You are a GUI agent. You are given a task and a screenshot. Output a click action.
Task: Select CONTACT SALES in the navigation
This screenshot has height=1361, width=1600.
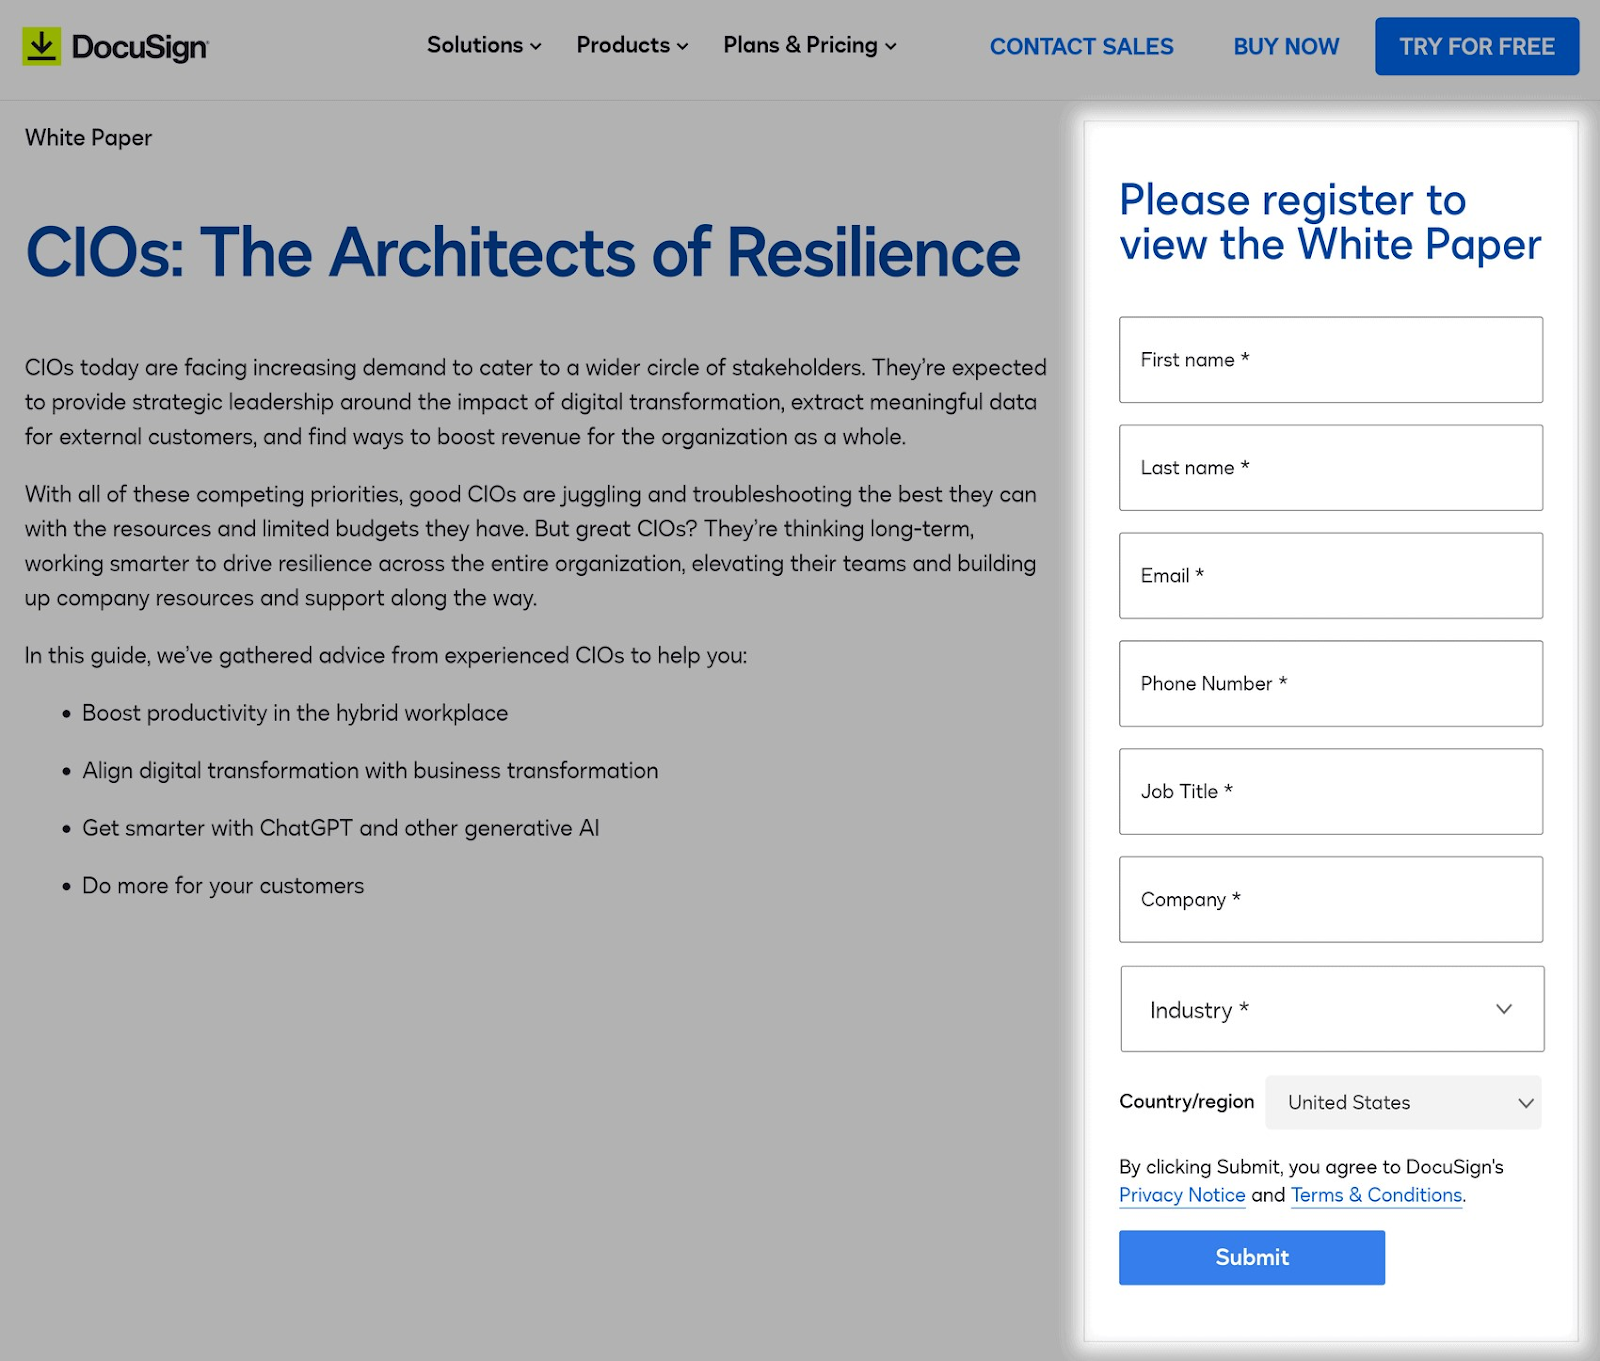pyautogui.click(x=1081, y=46)
